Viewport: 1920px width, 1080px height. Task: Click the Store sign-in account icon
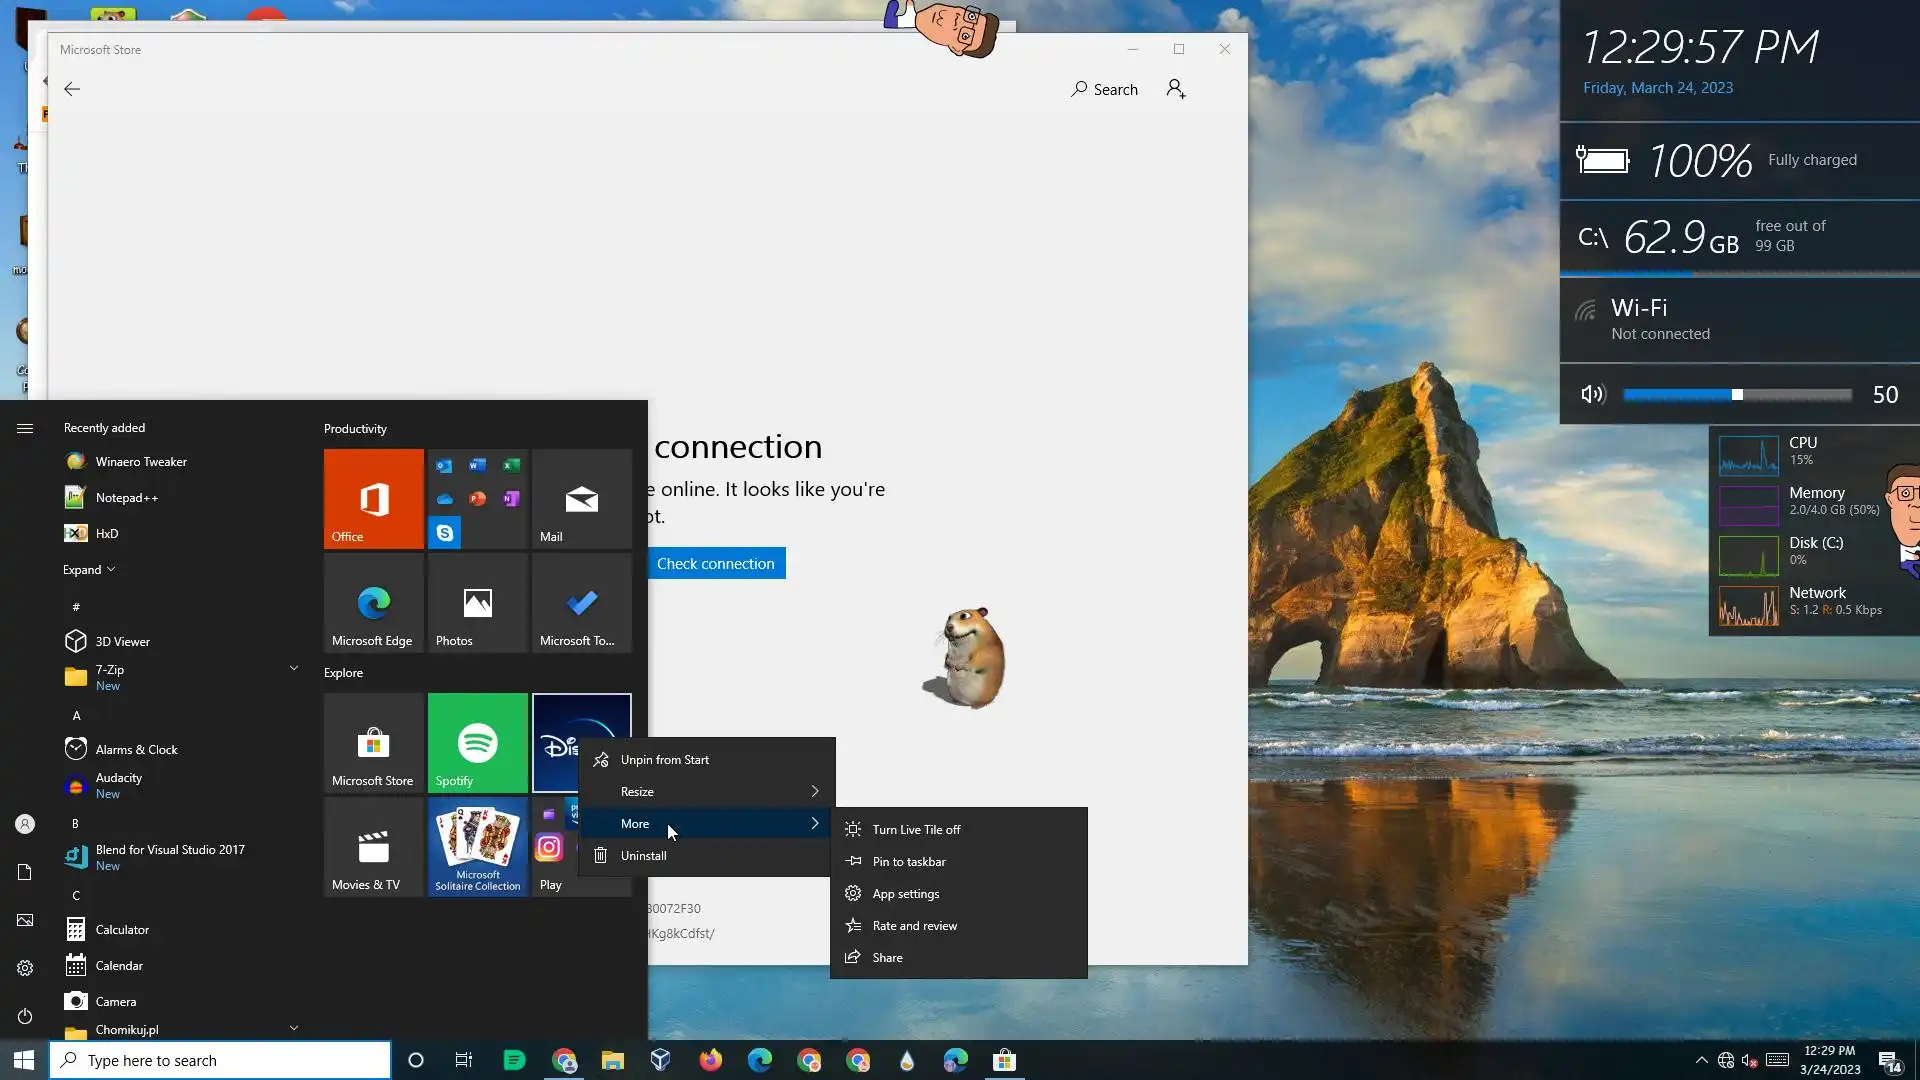pos(1176,89)
